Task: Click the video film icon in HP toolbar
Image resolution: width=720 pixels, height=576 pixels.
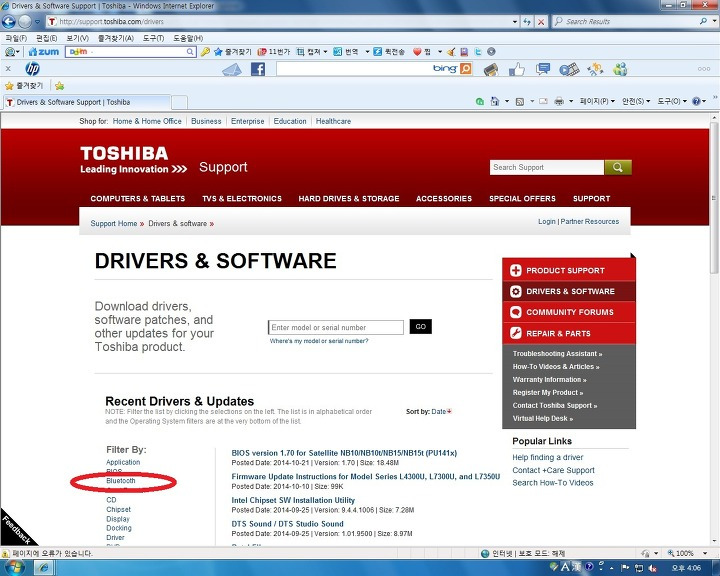Action: click(x=569, y=69)
